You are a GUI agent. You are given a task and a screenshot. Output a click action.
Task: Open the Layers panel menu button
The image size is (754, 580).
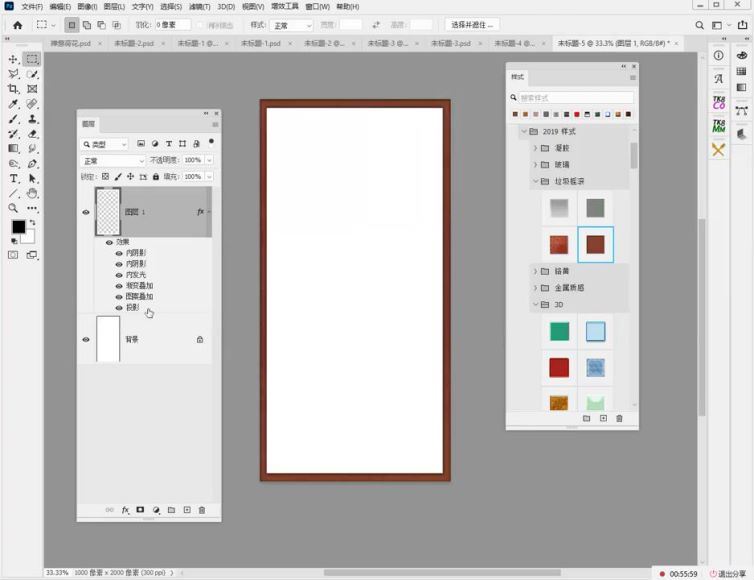[215, 125]
